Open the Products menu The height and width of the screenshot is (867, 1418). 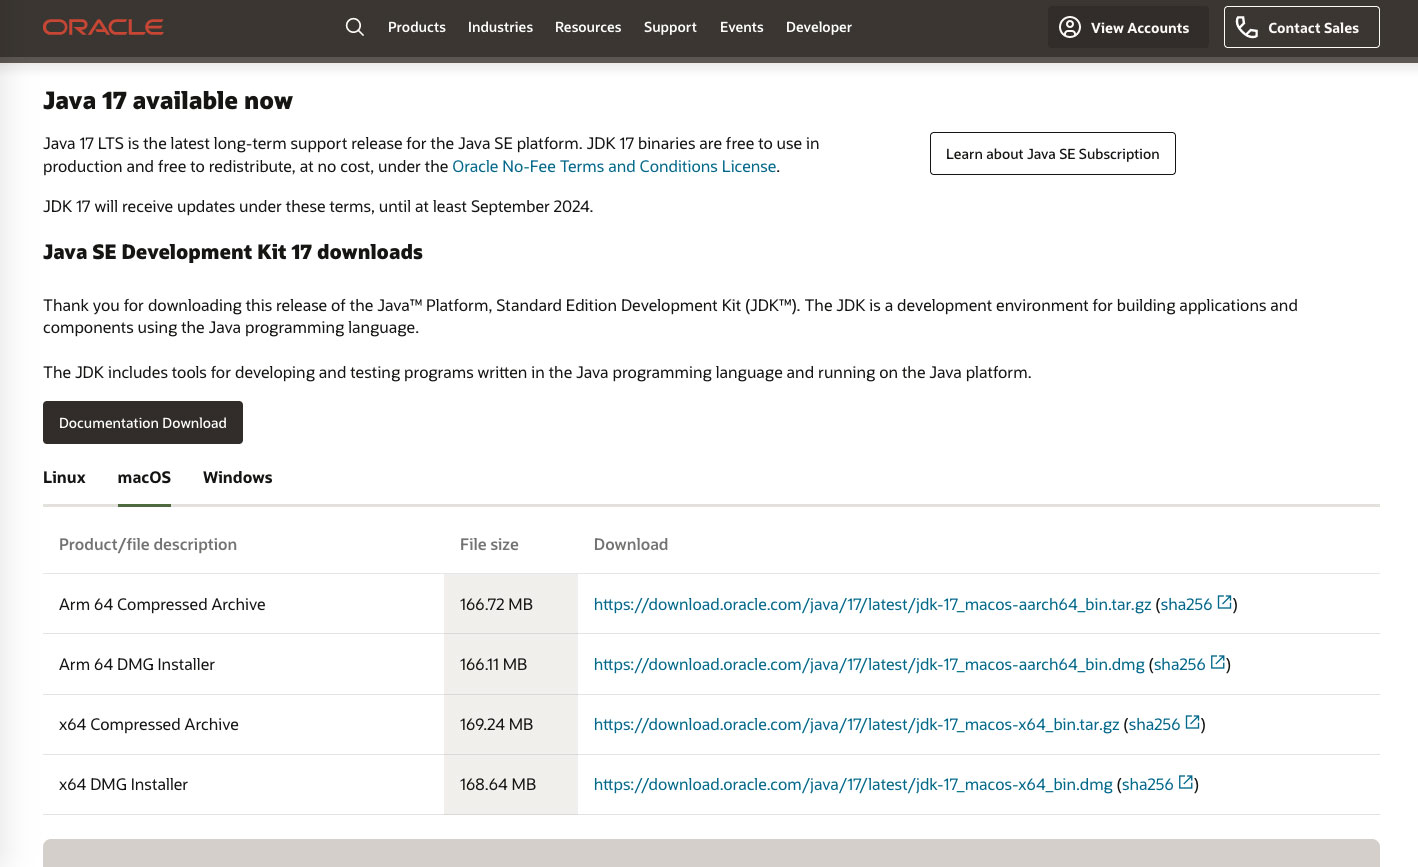tap(417, 27)
